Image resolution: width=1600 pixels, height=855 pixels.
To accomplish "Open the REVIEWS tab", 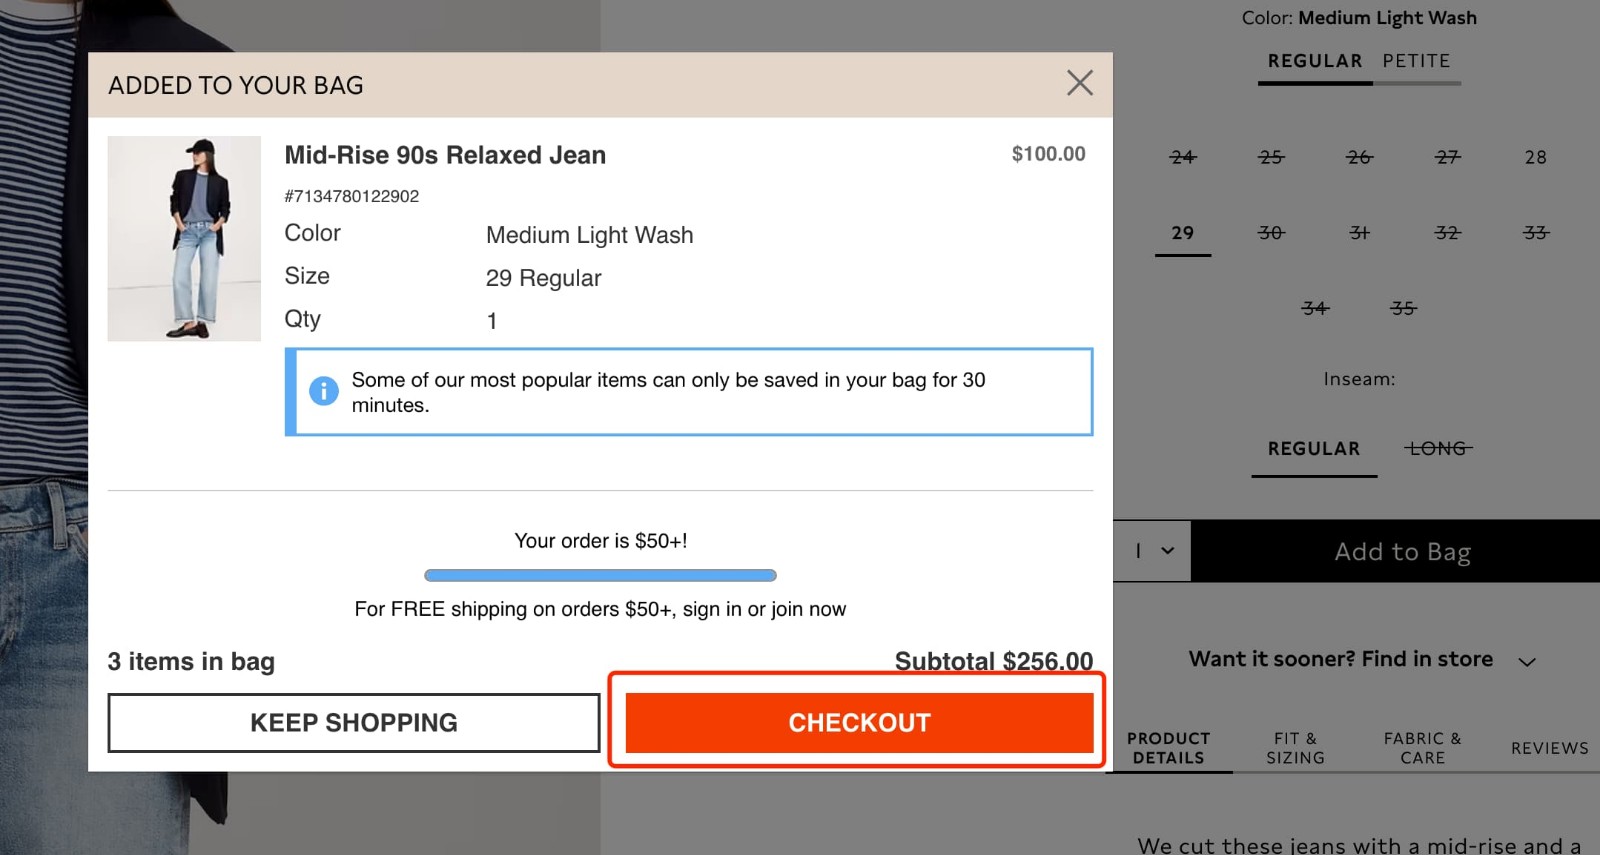I will (x=1548, y=748).
